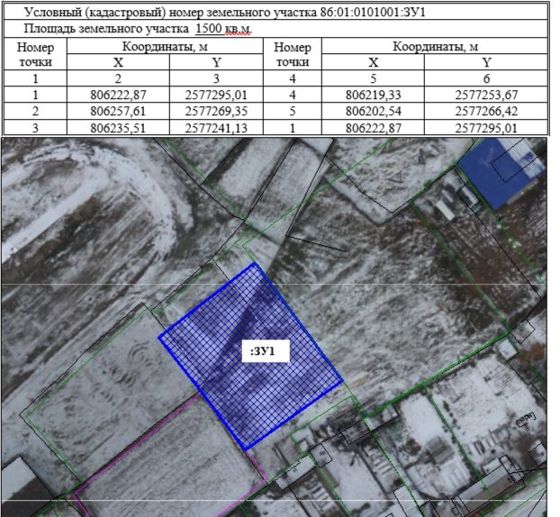Click point number 5 in right table
560x517 pixels.
click(x=292, y=111)
